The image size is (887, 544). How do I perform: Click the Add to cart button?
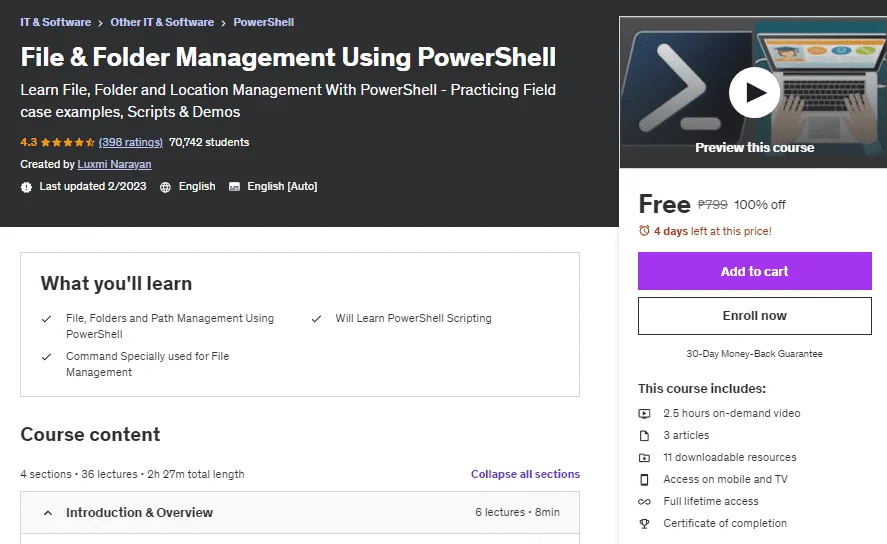[755, 271]
